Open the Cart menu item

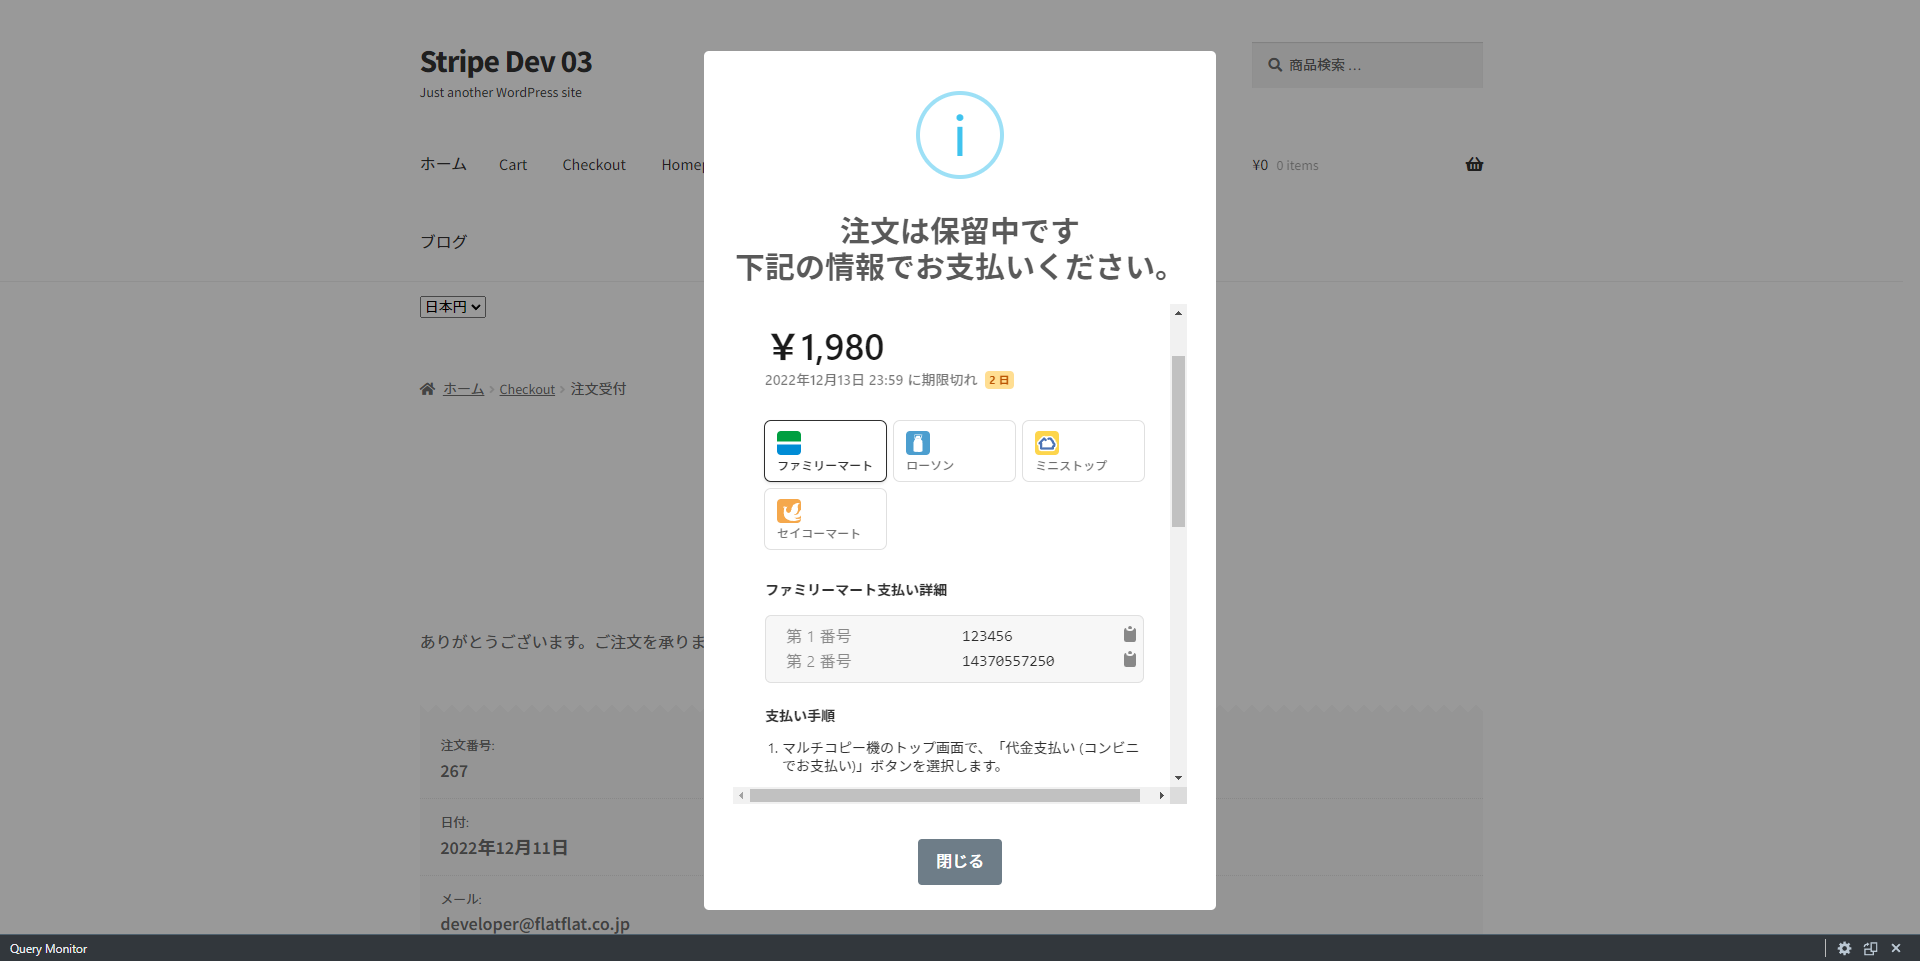[x=513, y=165]
